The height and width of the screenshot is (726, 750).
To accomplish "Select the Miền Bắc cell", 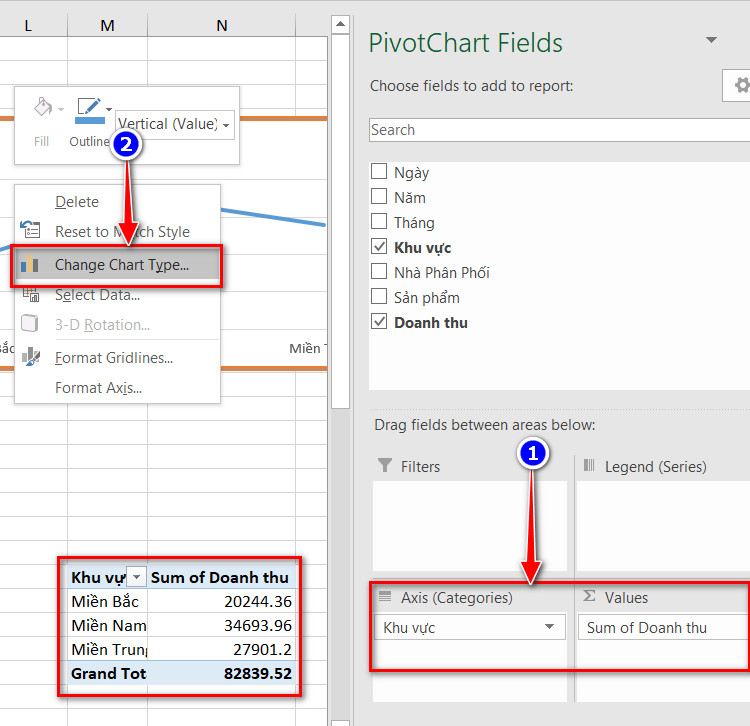I will 108,601.
